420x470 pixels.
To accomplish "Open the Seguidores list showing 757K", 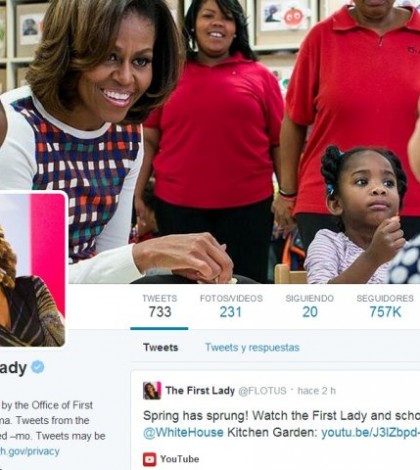I will tap(385, 306).
